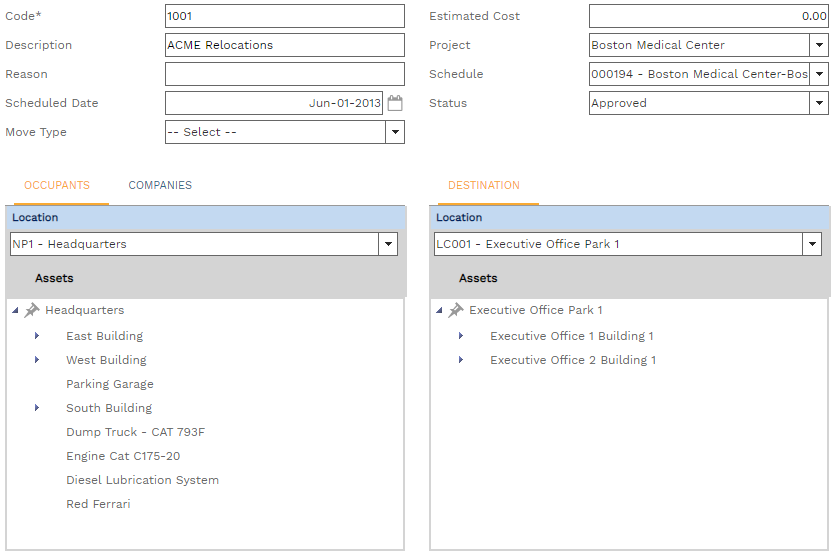Image resolution: width=836 pixels, height=560 pixels.
Task: Expand Executive Office 1 Building 1
Action: (461, 336)
